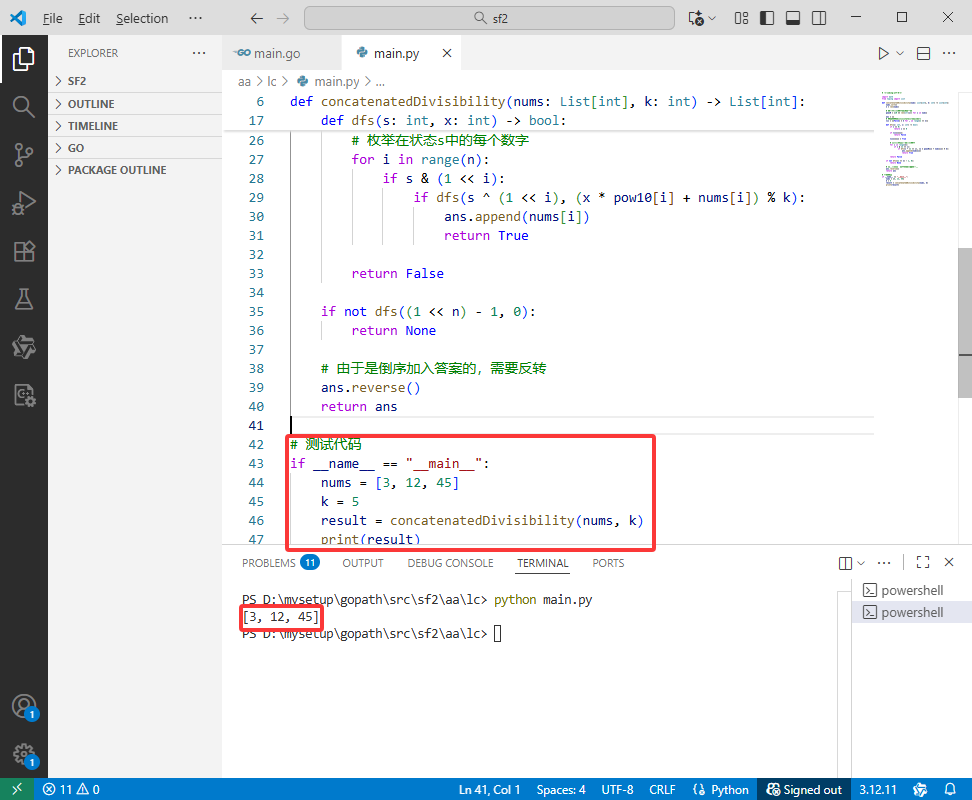Open the split terminal dropdown arrow
The height and width of the screenshot is (800, 972).
pyautogui.click(x=861, y=563)
